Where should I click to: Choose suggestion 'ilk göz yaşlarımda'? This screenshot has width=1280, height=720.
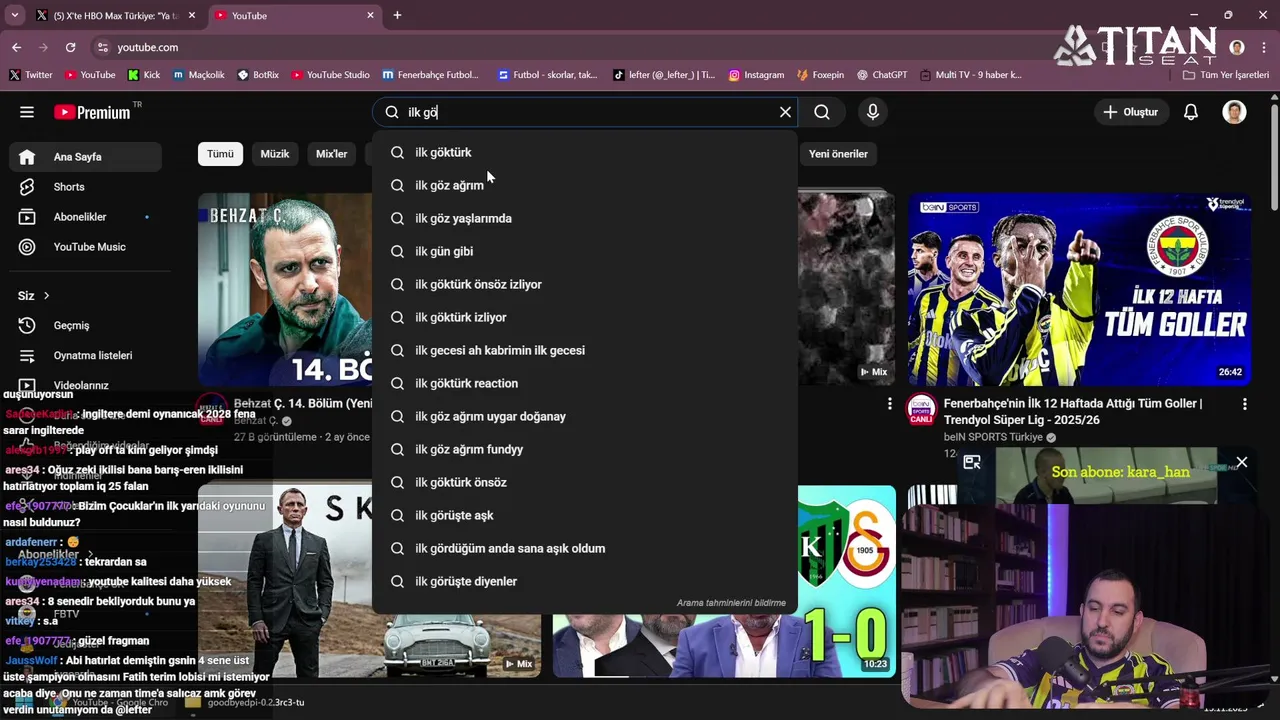pos(585,218)
